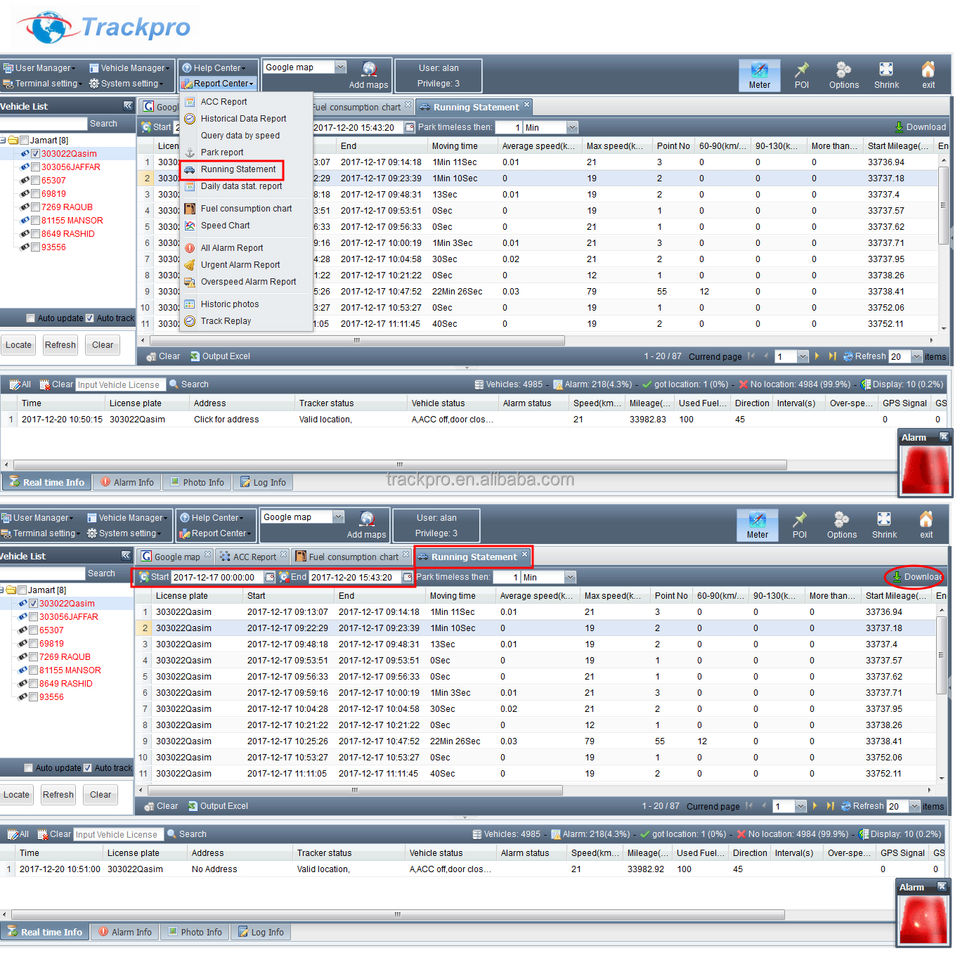Uncheck 303022Qasim in the upper vehicle list
The image size is (960, 960).
[36, 154]
